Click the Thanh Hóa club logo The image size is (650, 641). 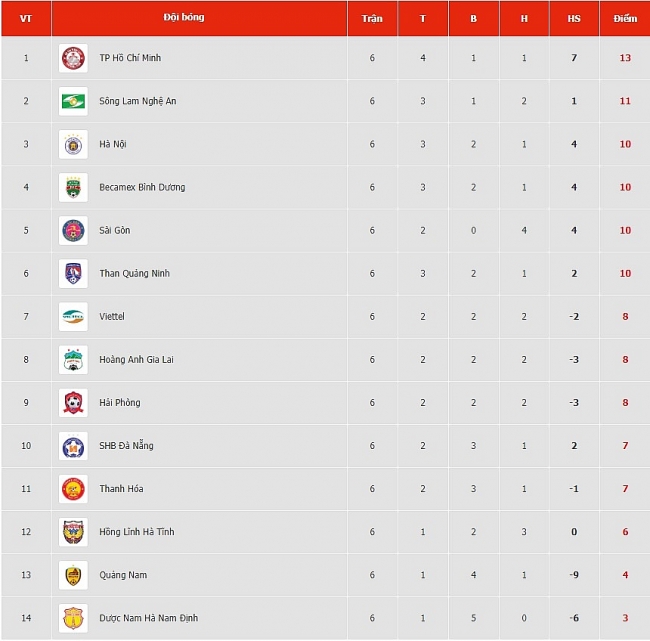pyautogui.click(x=73, y=489)
